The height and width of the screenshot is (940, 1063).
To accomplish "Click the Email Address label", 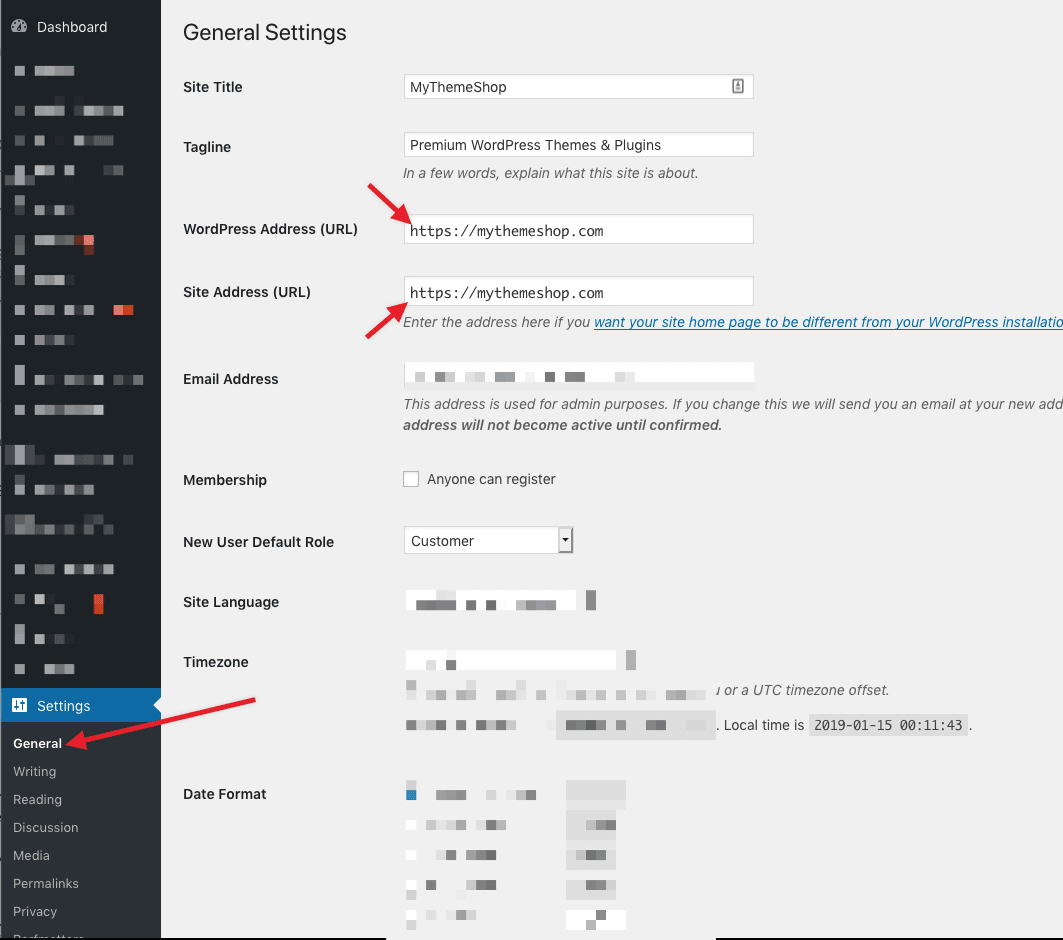I will 230,379.
